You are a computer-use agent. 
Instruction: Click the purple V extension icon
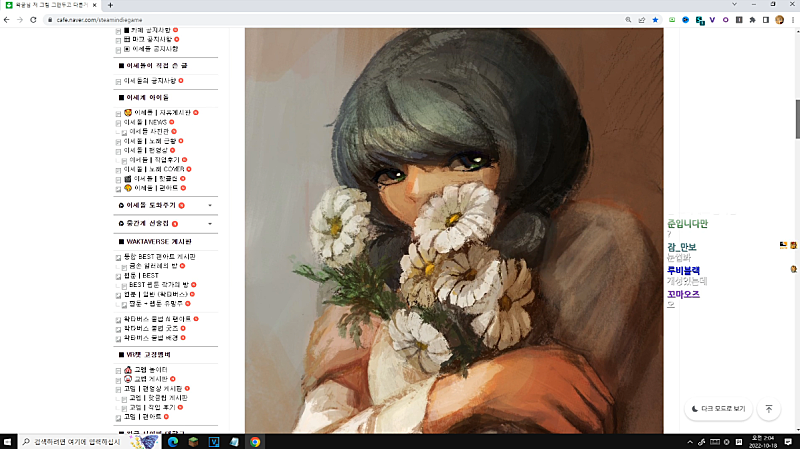(712, 20)
